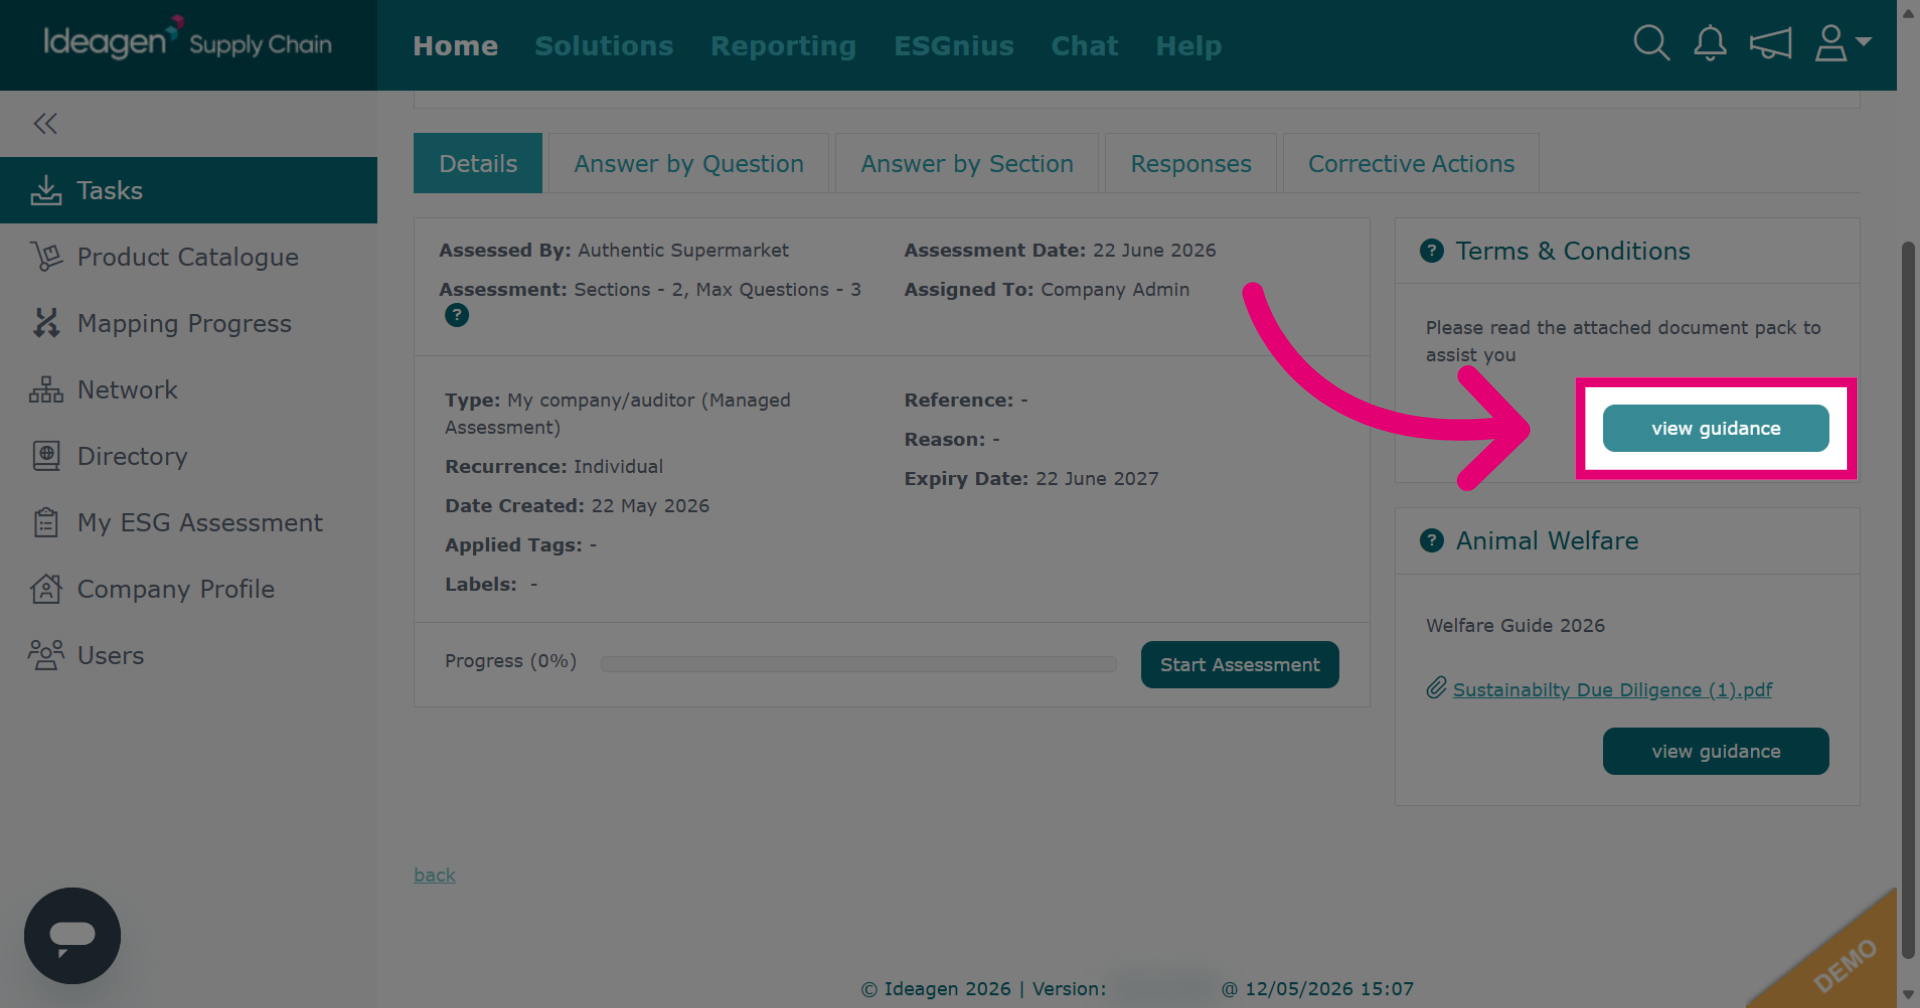
Task: Click the Tasks sidebar icon
Action: [46, 190]
